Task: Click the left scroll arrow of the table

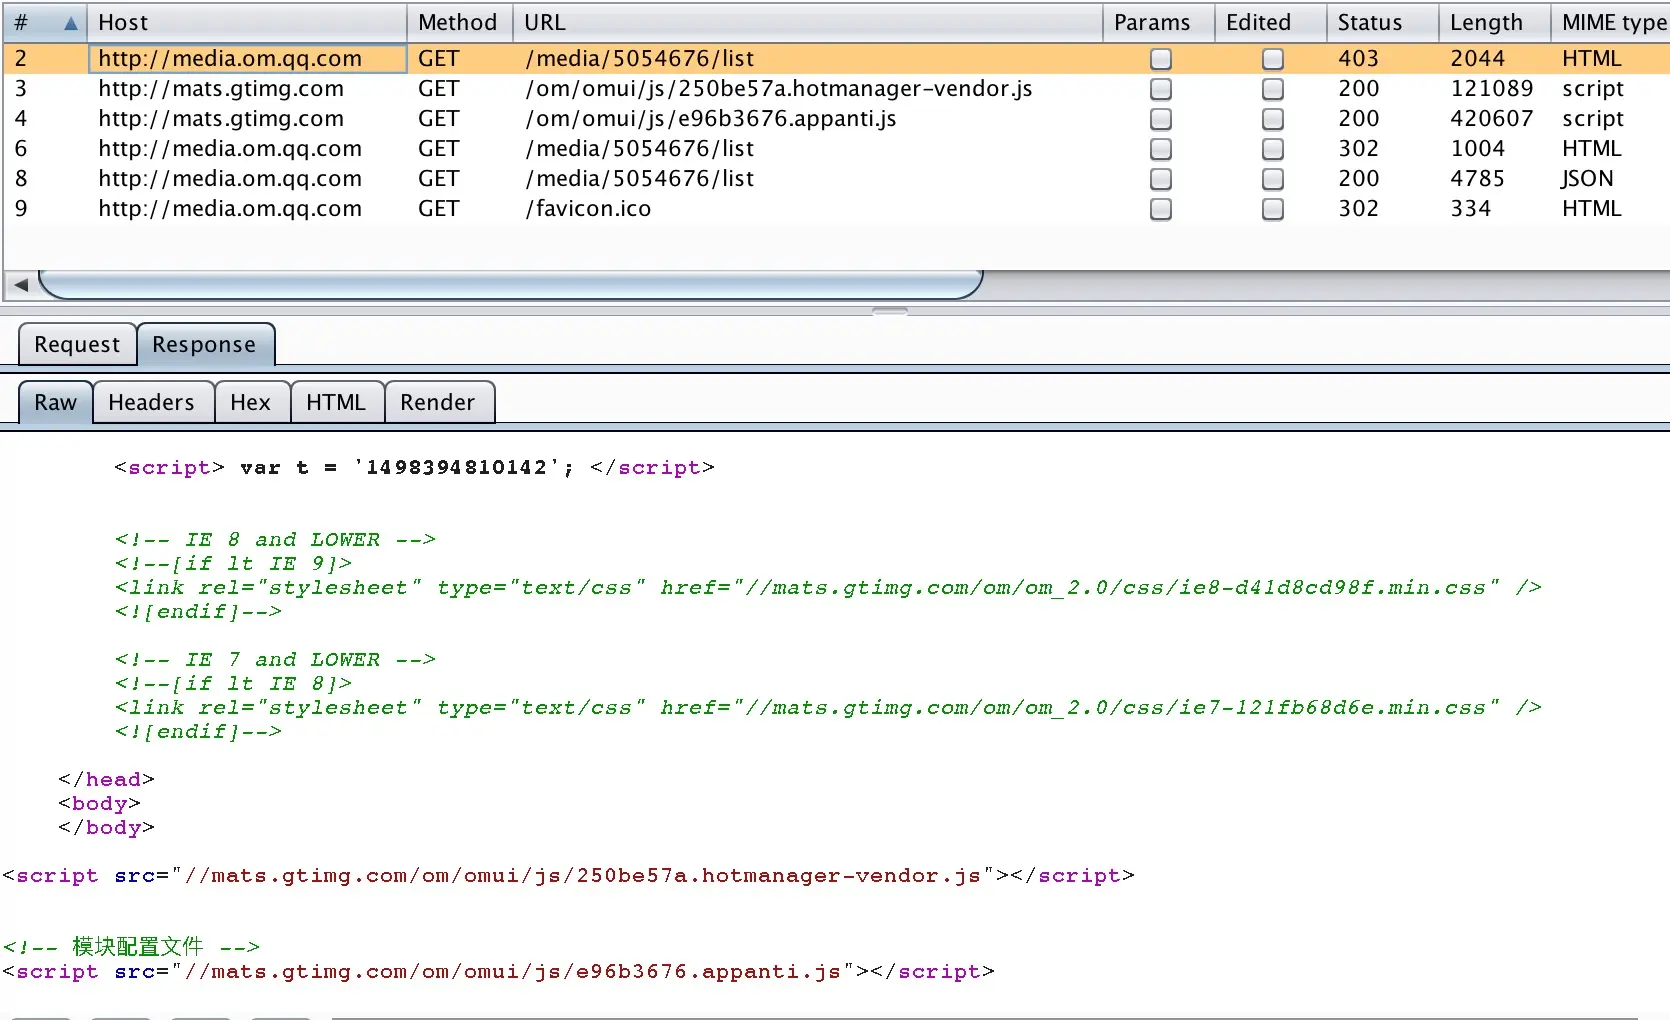Action: tap(21, 285)
